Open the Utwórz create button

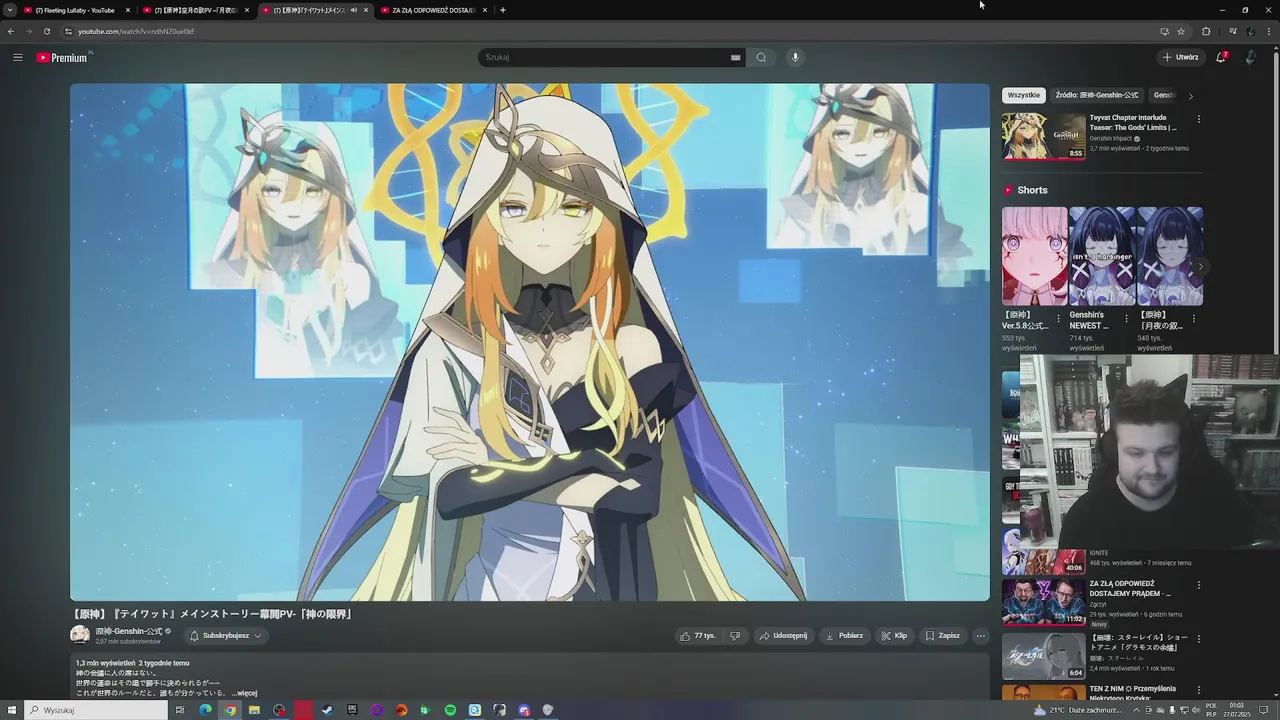[1180, 57]
